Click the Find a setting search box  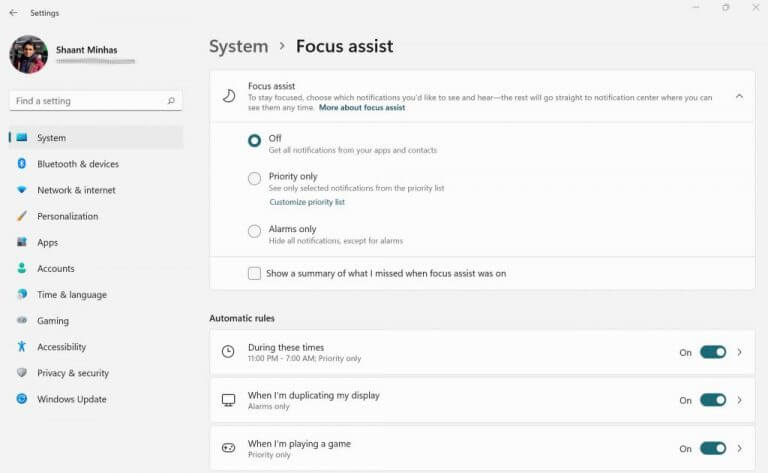[x=96, y=101]
